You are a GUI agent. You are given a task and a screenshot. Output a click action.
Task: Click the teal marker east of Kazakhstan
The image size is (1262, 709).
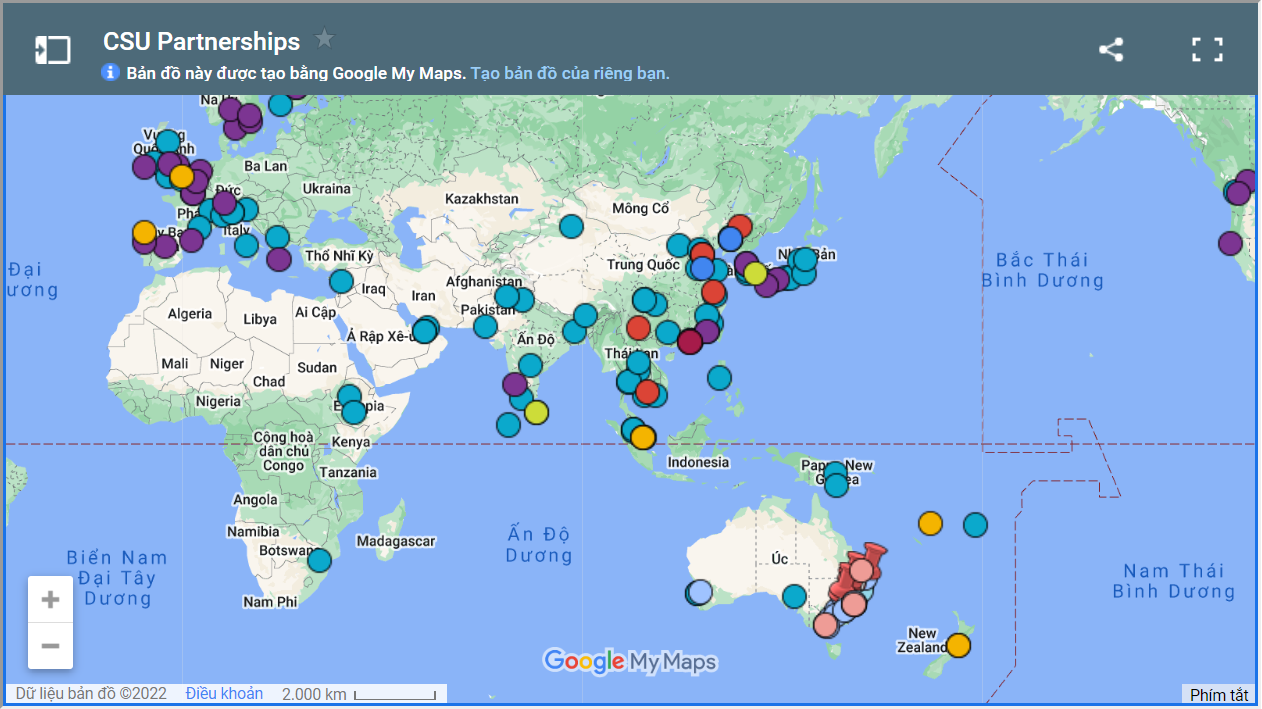point(571,226)
